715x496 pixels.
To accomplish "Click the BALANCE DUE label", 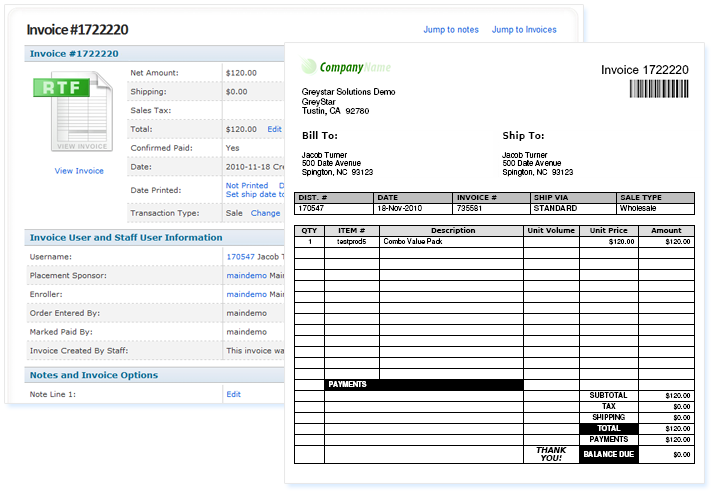I will coord(608,455).
